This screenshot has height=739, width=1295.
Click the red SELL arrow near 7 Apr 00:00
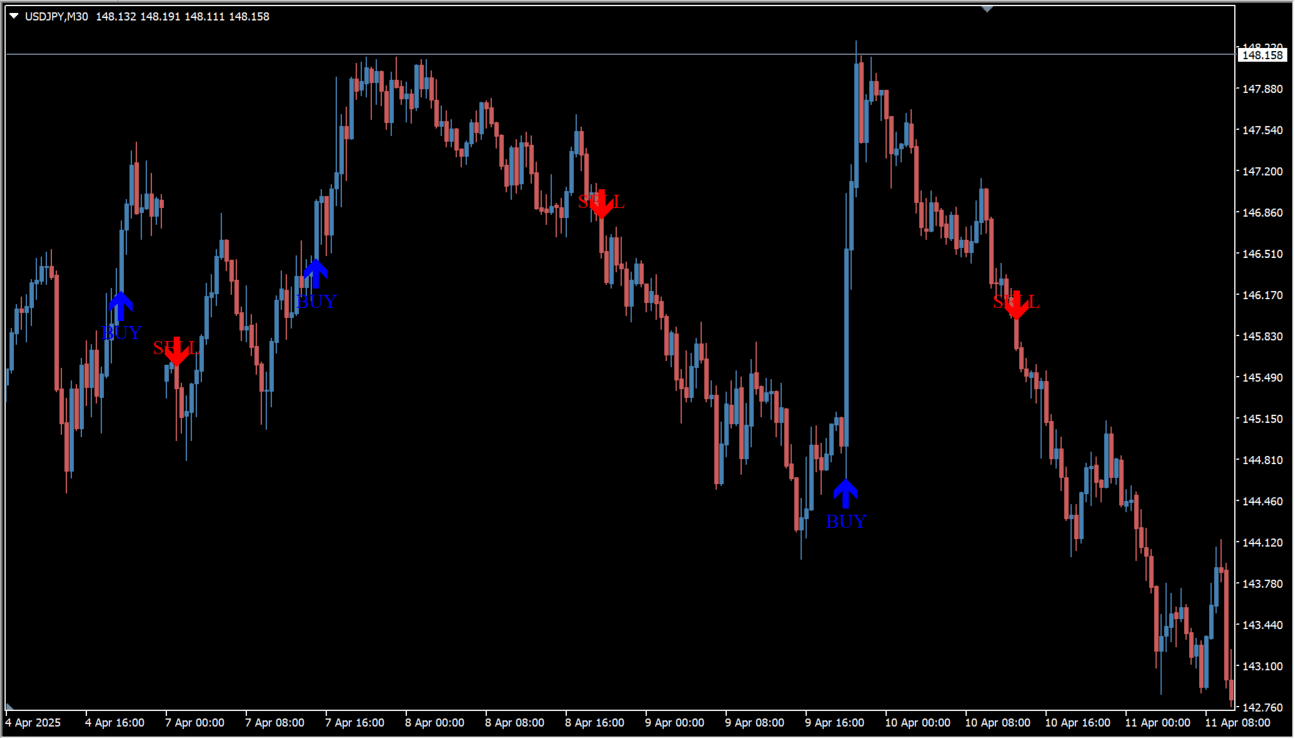coord(177,351)
